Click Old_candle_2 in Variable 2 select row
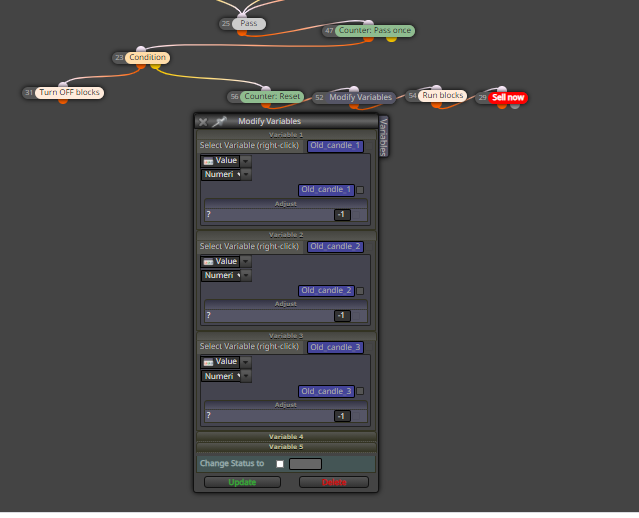639x518 pixels. tap(335, 247)
